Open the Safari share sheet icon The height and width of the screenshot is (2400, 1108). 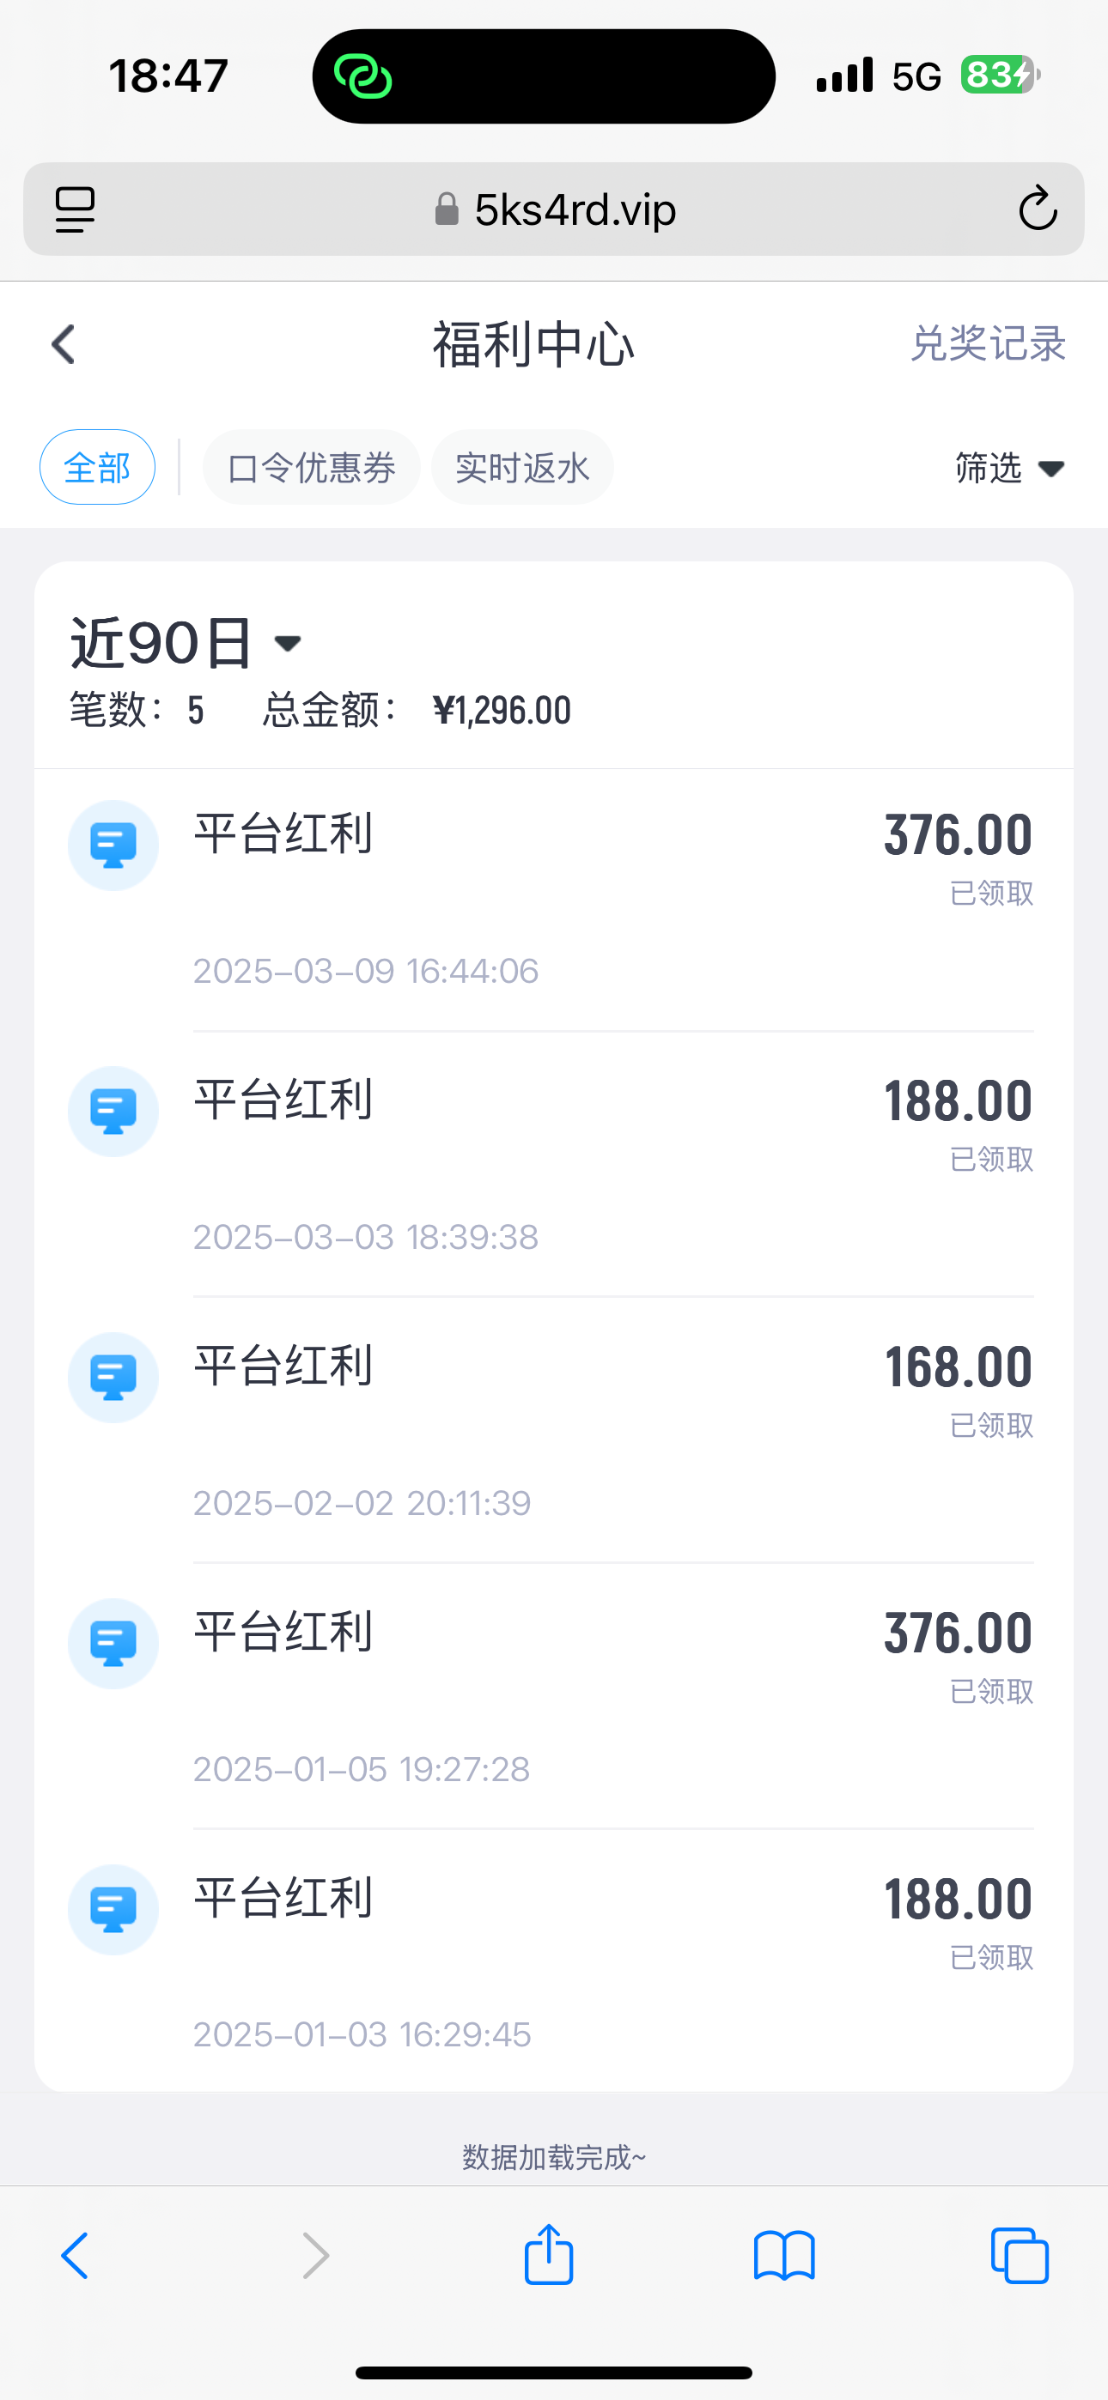point(549,2255)
